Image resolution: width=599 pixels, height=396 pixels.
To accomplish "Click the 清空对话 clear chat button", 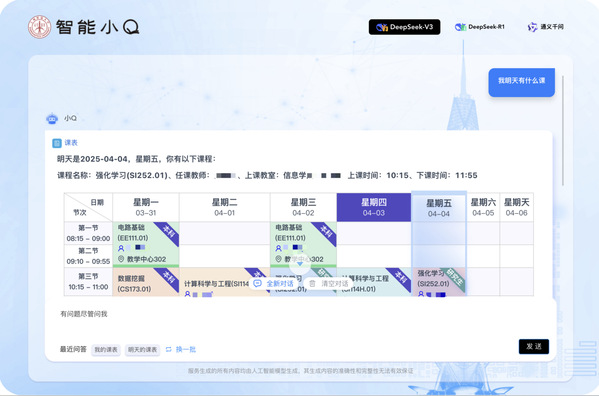I will coord(329,284).
